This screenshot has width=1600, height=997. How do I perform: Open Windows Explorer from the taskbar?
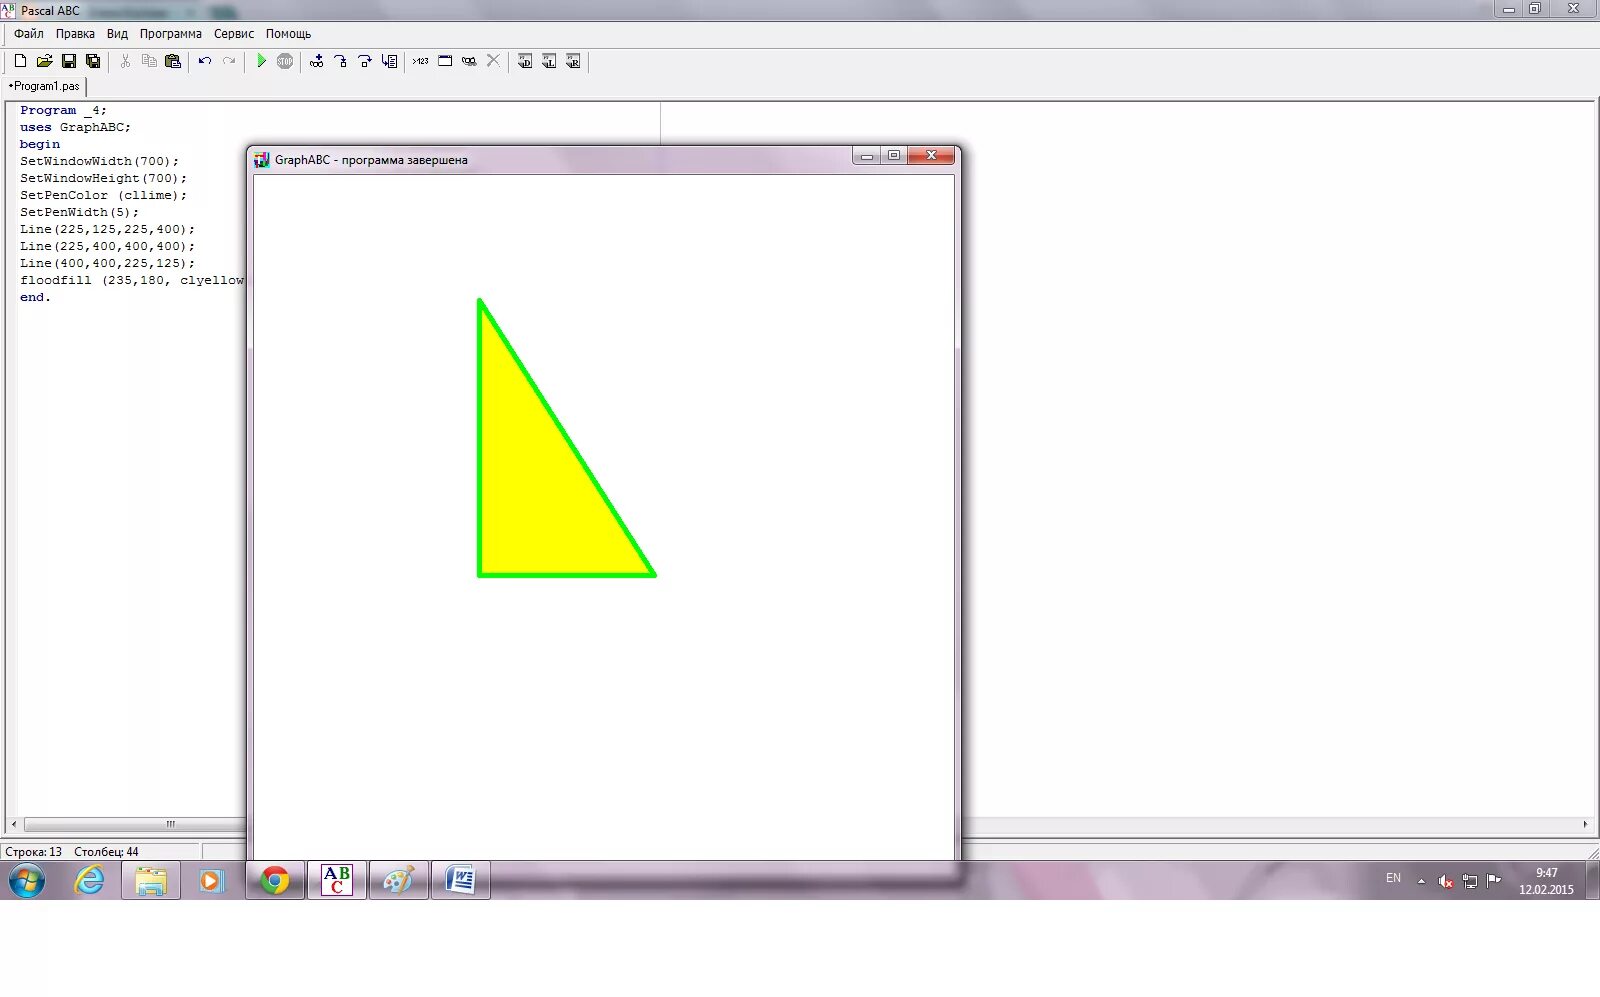click(x=151, y=881)
